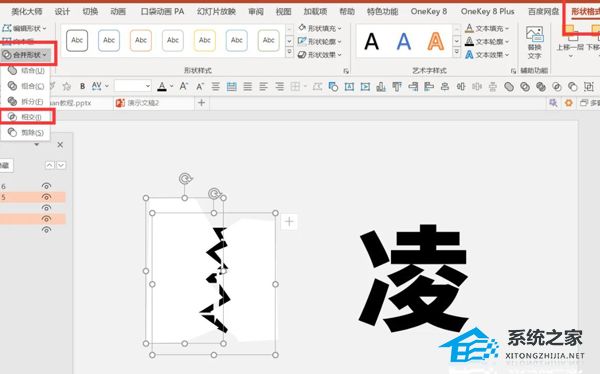Click the 替换文字 (Alt Text) button
The width and height of the screenshot is (600, 374).
pos(535,42)
